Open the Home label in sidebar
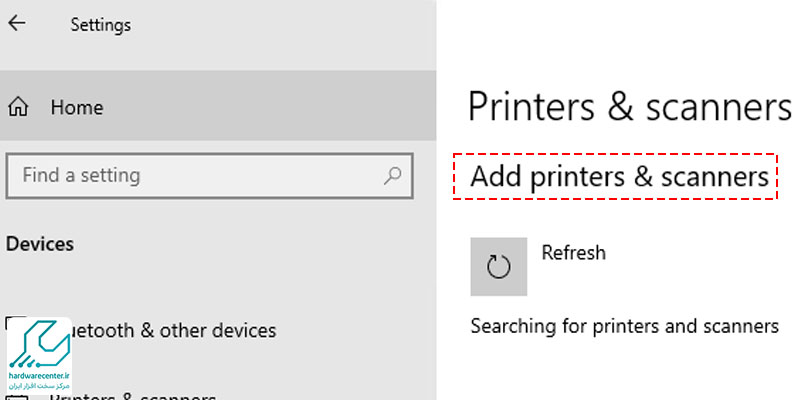This screenshot has width=800, height=400. click(77, 107)
